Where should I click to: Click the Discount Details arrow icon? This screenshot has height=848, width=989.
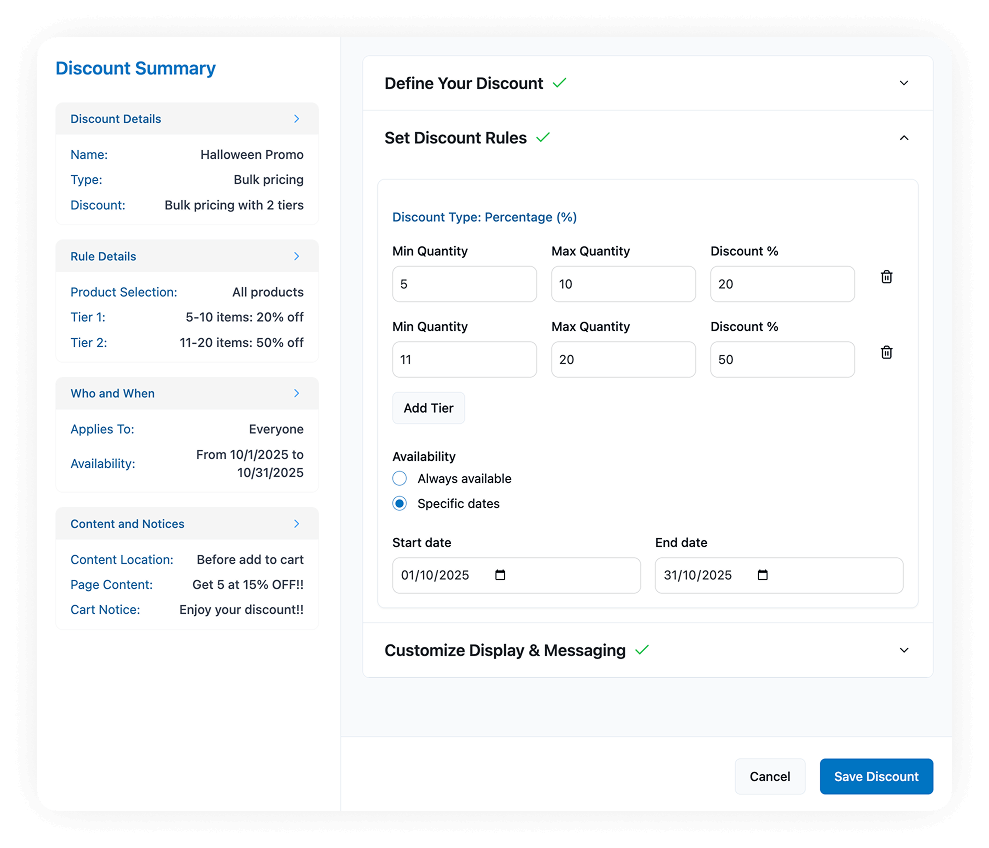click(296, 119)
